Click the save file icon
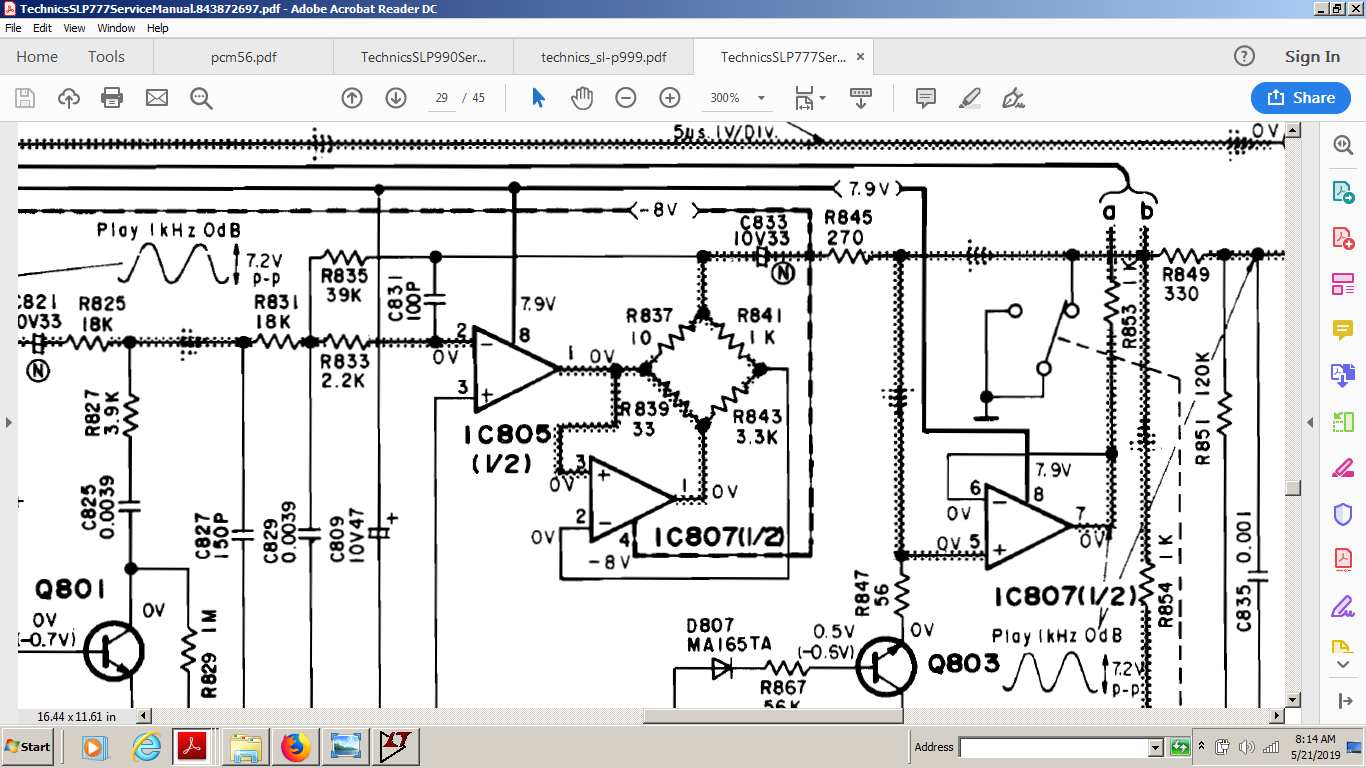 point(25,98)
